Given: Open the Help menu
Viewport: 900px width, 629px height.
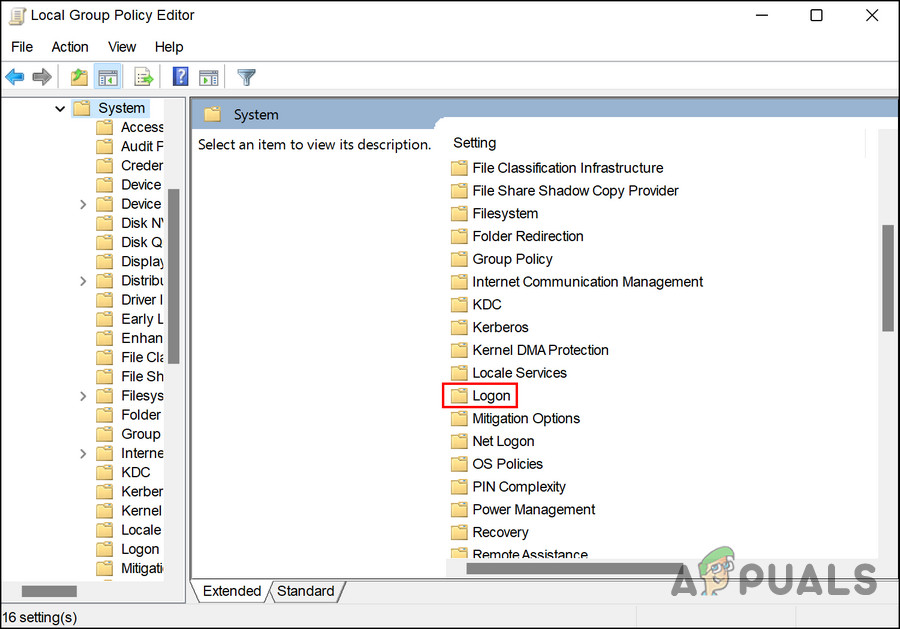Looking at the screenshot, I should tap(169, 47).
